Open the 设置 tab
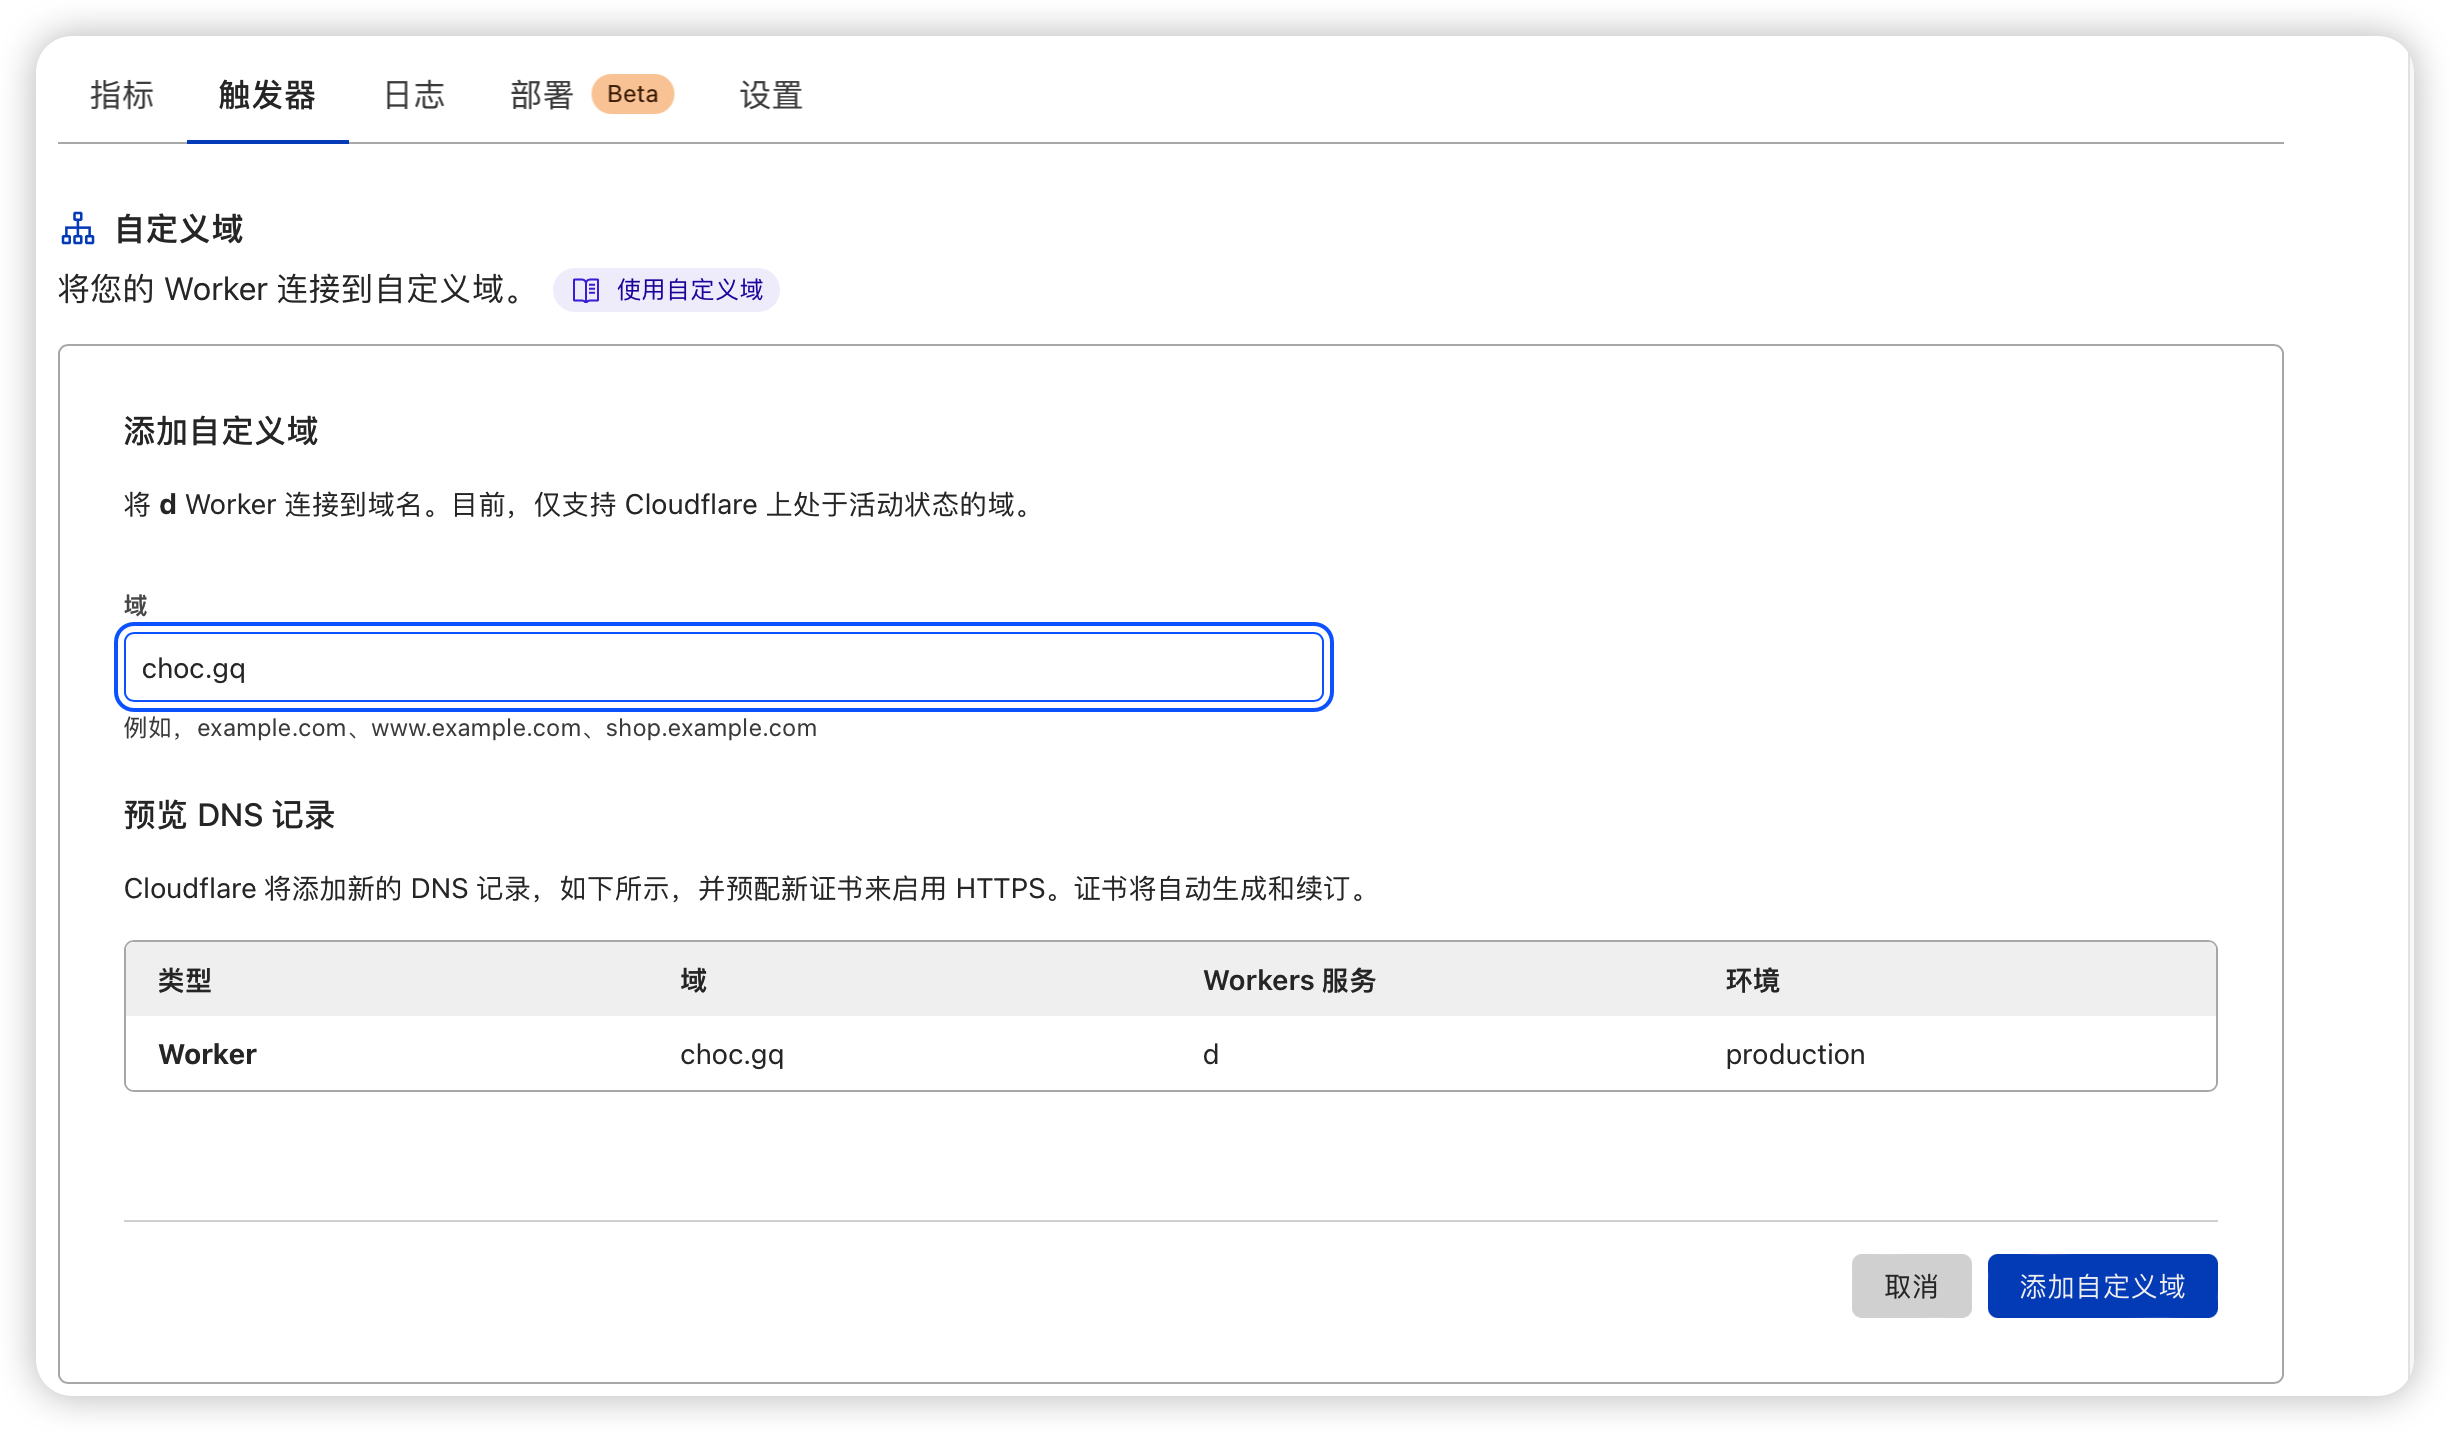The width and height of the screenshot is (2450, 1432). pos(770,96)
